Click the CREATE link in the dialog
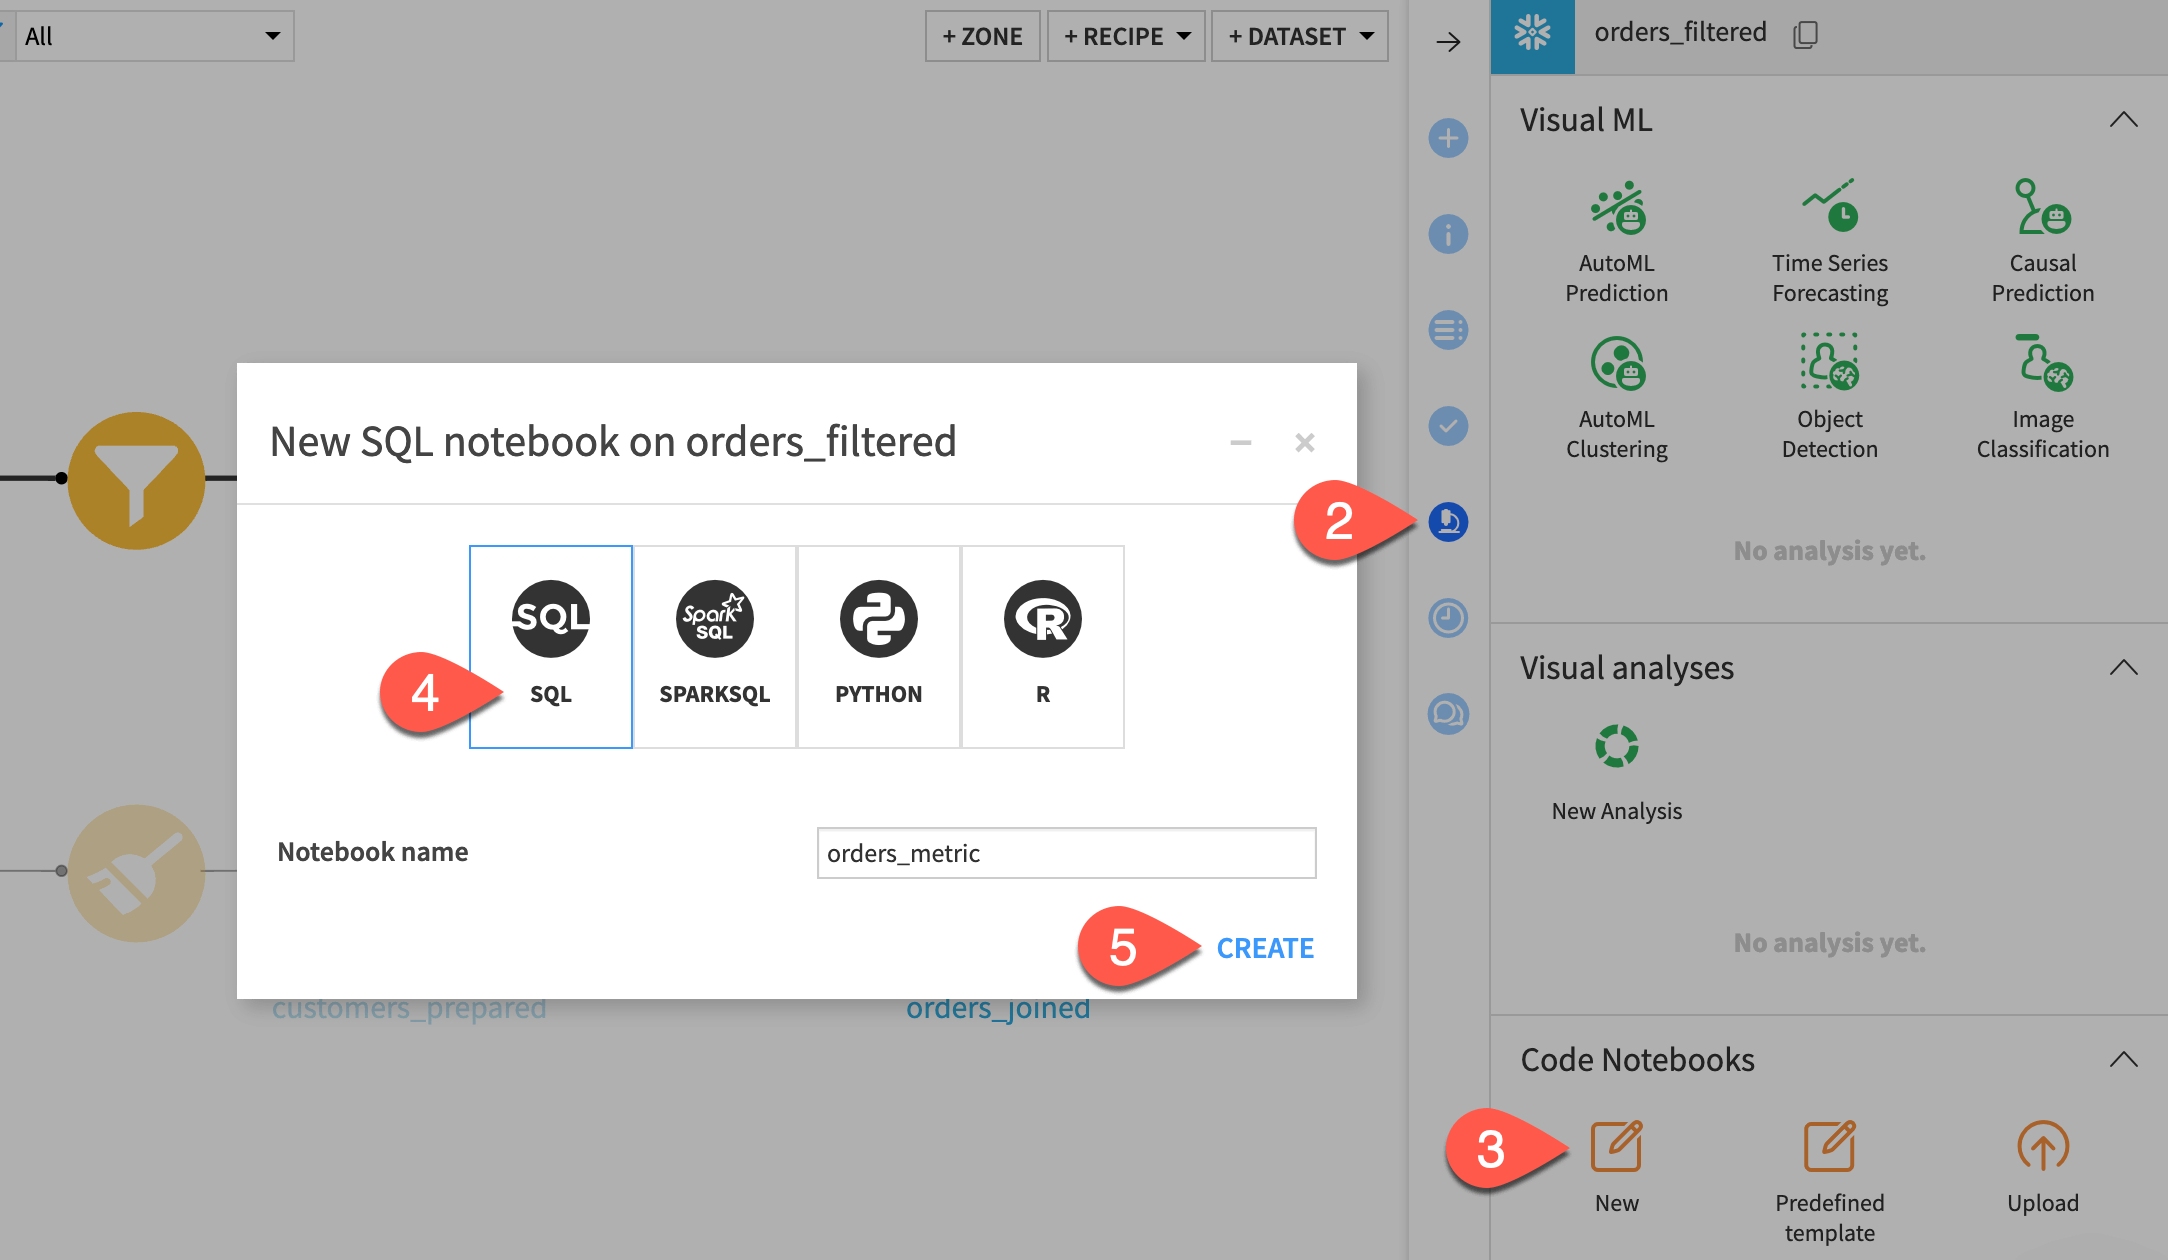2168x1260 pixels. pos(1264,947)
